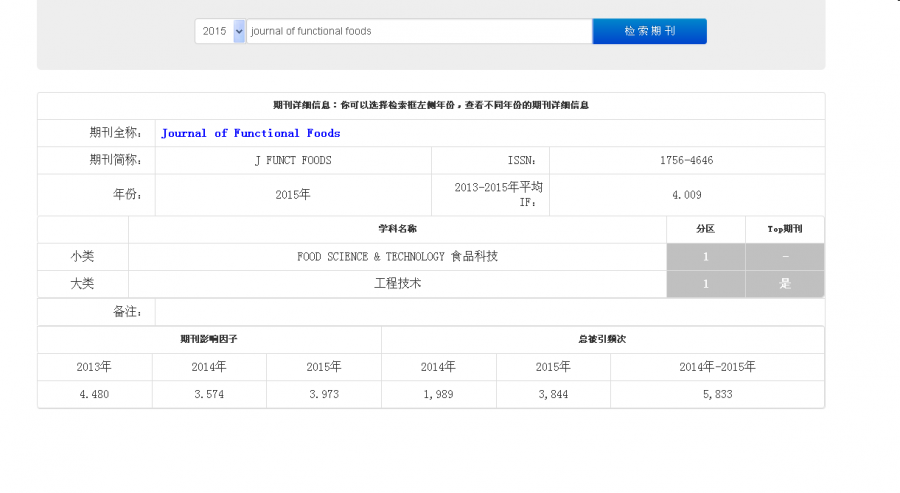Select the ISSN value 1756-4646
Screen dimensions: 900x493
tap(687, 161)
